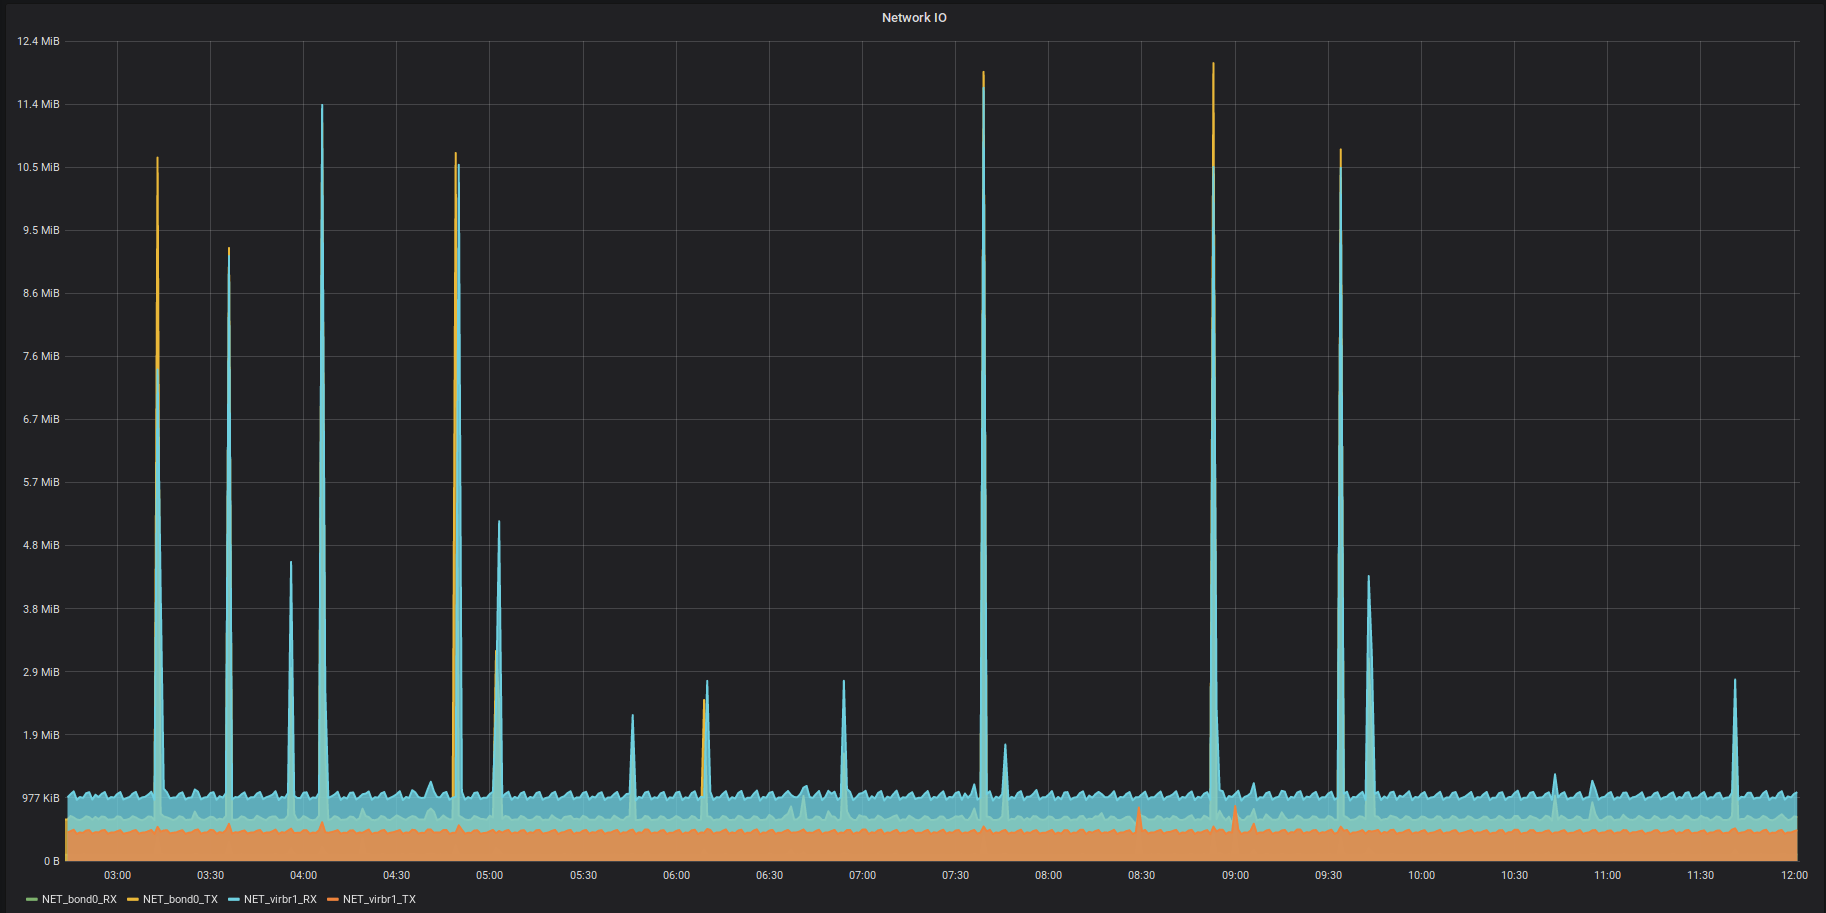Image resolution: width=1826 pixels, height=913 pixels.
Task: Click the 03:00 time axis label
Action: [117, 875]
